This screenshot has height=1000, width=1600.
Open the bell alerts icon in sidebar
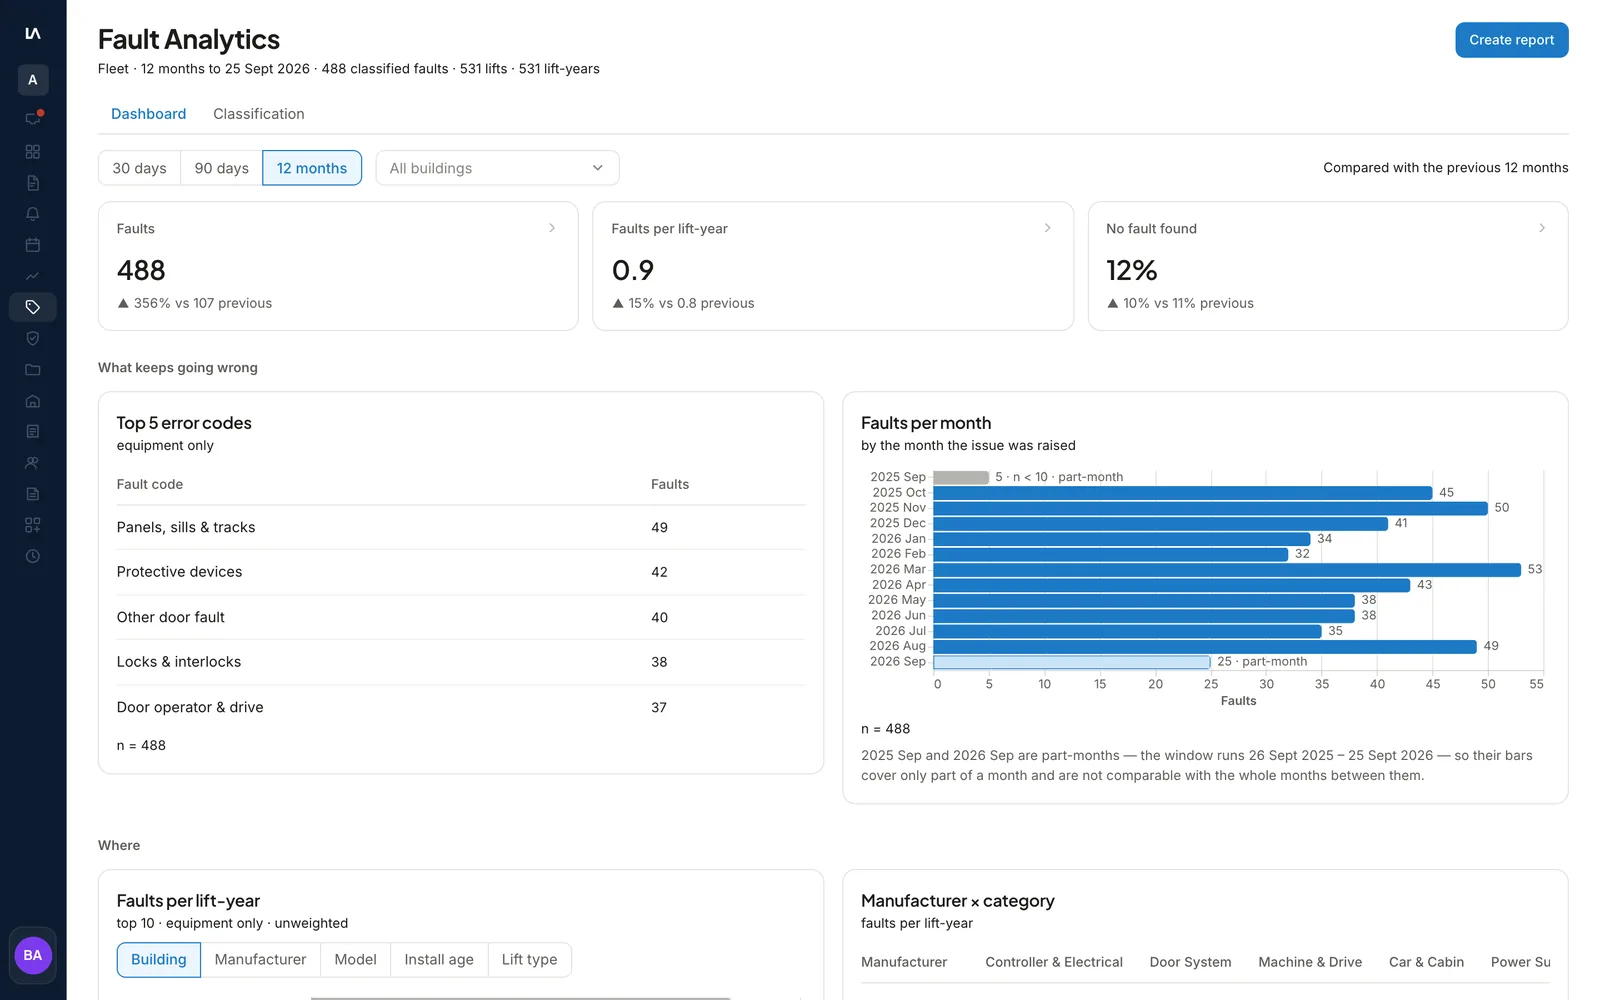(x=33, y=214)
